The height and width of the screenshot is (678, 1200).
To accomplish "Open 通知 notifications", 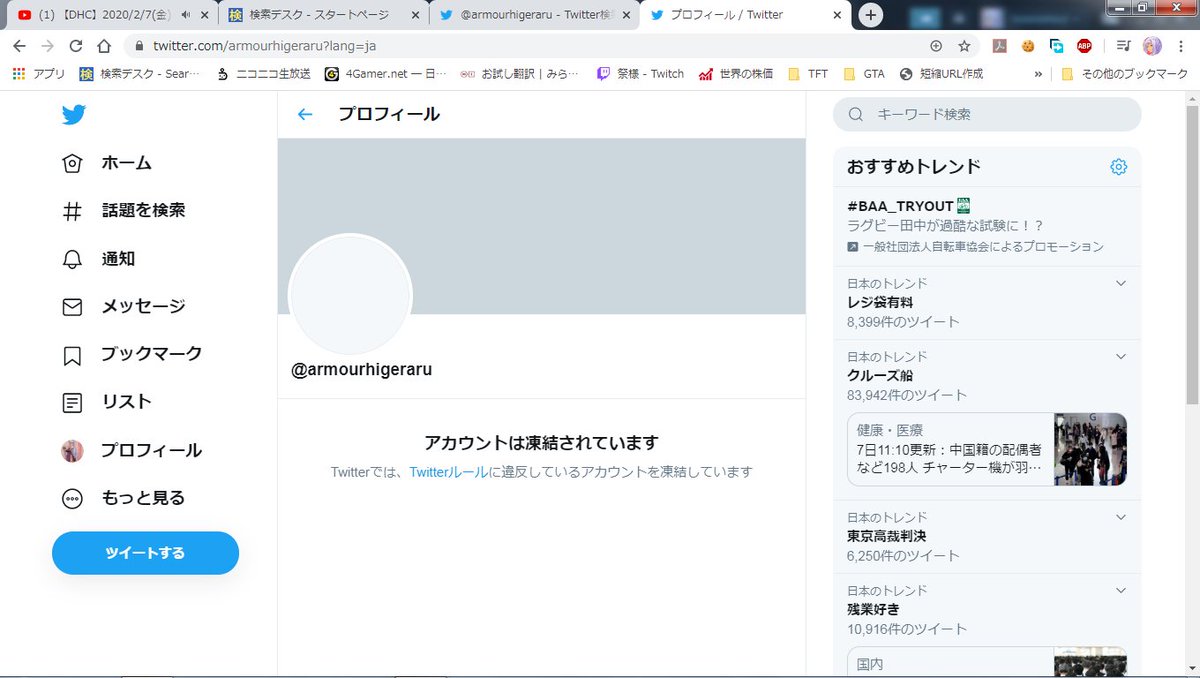I will pyautogui.click(x=98, y=259).
